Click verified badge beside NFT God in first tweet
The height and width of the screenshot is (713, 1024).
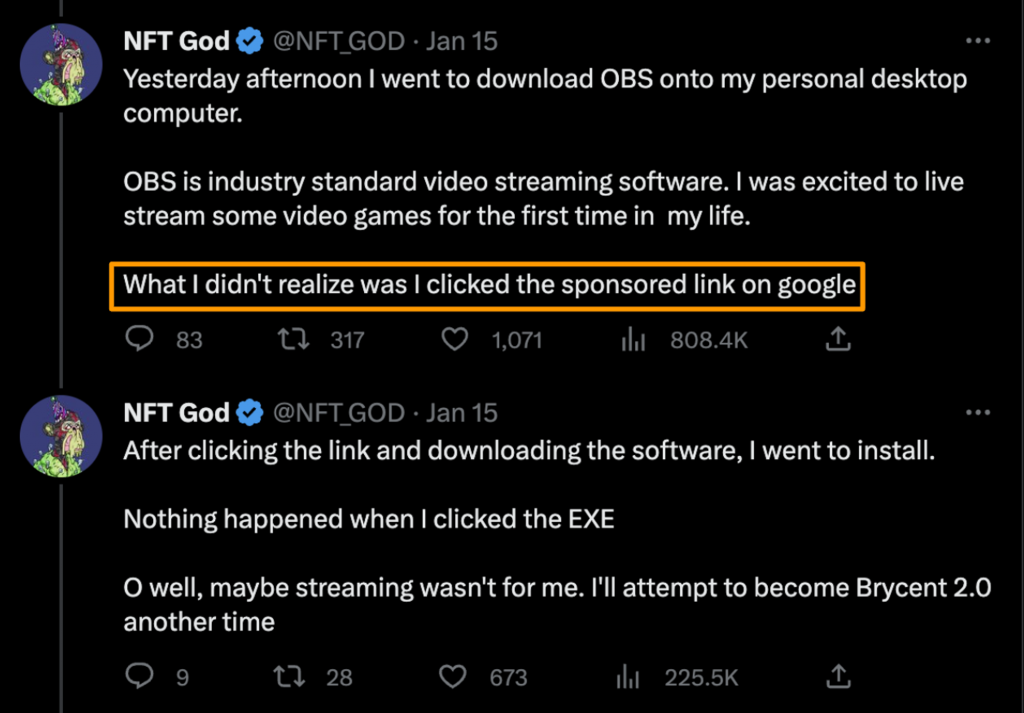pos(250,42)
